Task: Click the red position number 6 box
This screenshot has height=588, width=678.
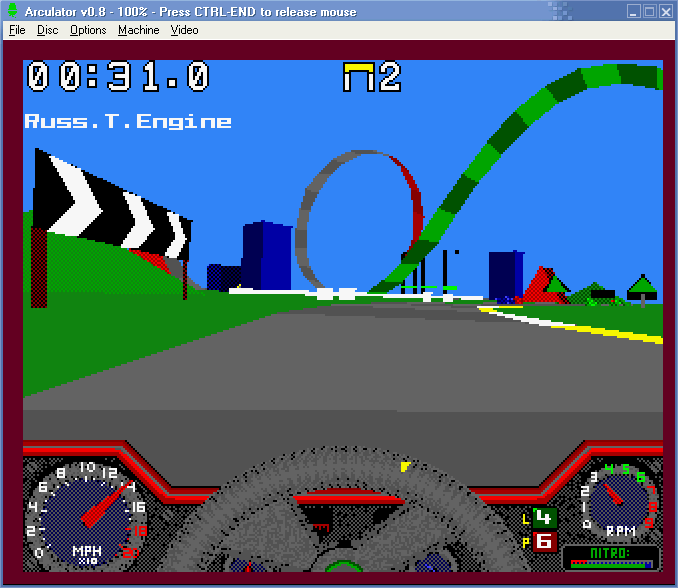Action: [544, 542]
